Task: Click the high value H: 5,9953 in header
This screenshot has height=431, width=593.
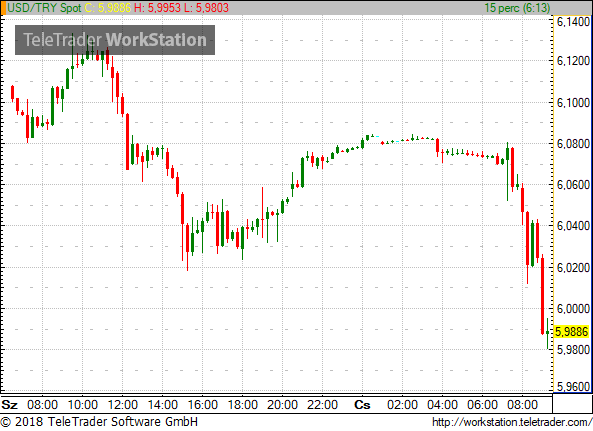Action: [157, 8]
